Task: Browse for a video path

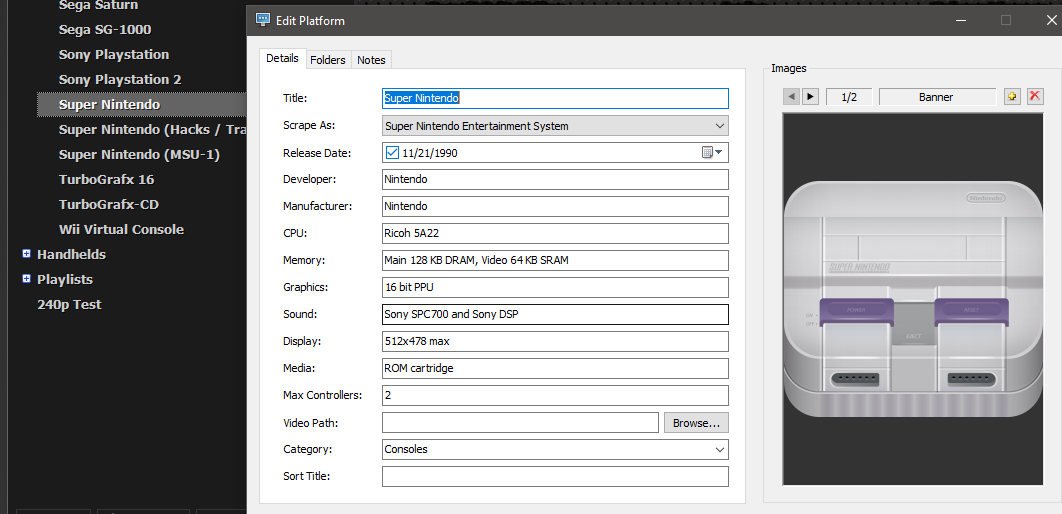Action: click(x=696, y=423)
